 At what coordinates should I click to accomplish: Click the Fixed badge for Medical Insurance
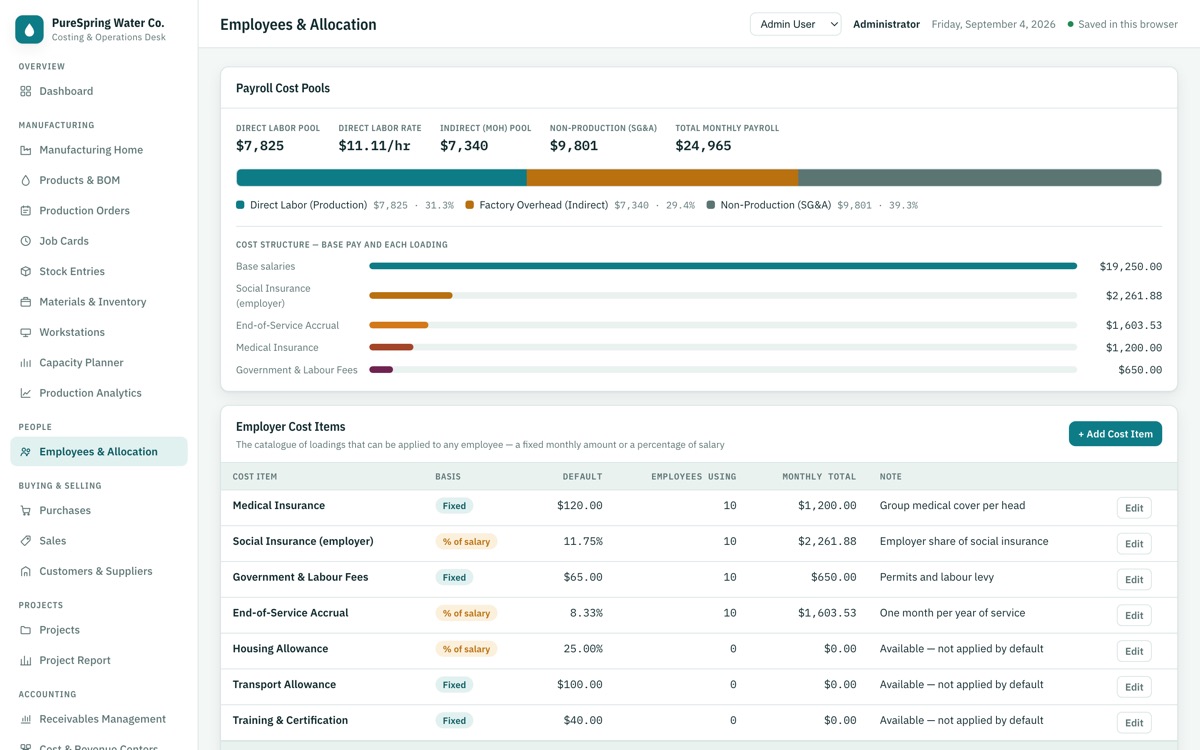coord(454,506)
